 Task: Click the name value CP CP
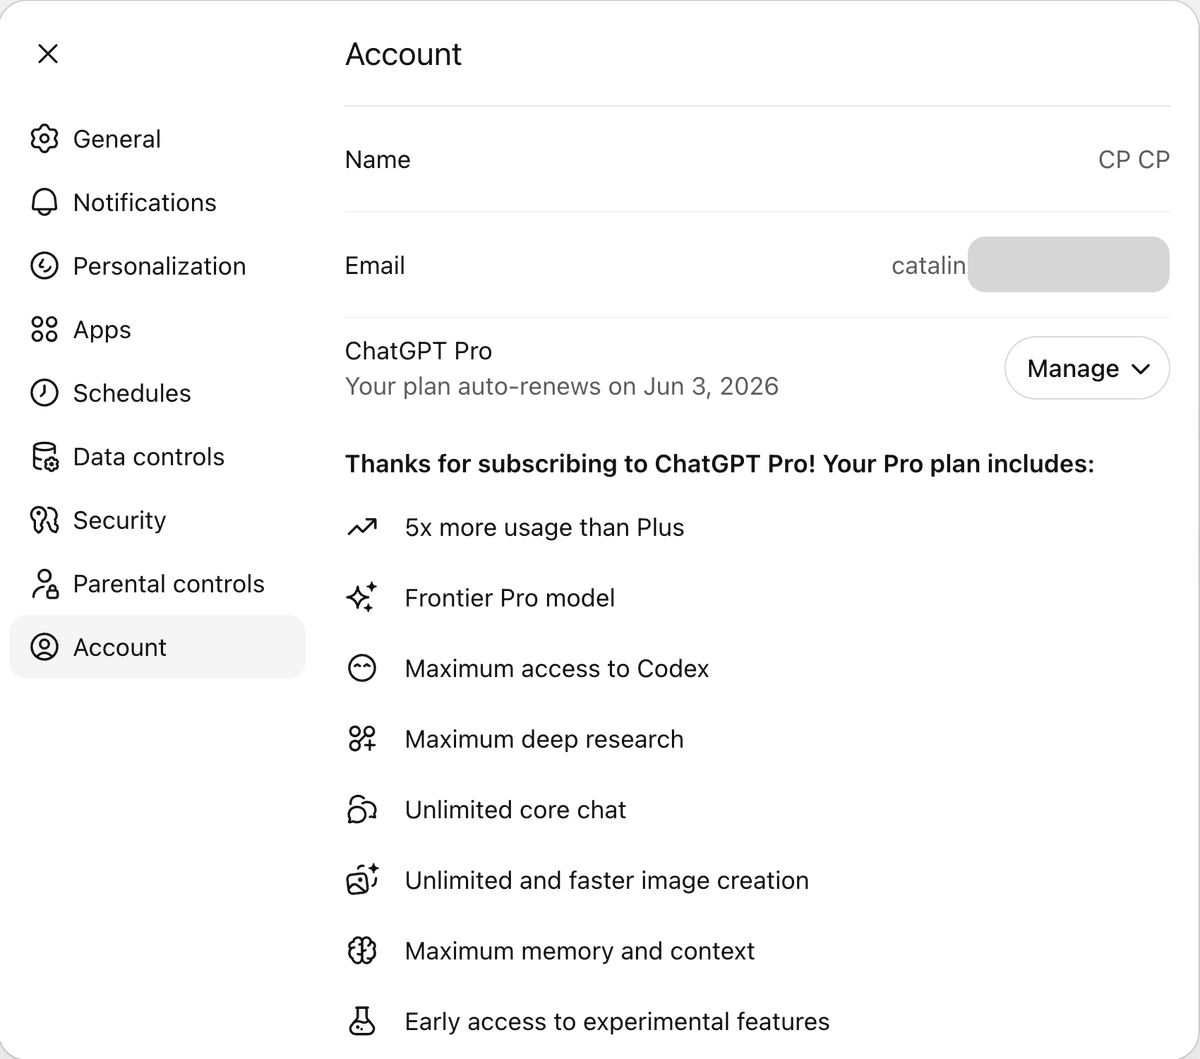[x=1134, y=160]
